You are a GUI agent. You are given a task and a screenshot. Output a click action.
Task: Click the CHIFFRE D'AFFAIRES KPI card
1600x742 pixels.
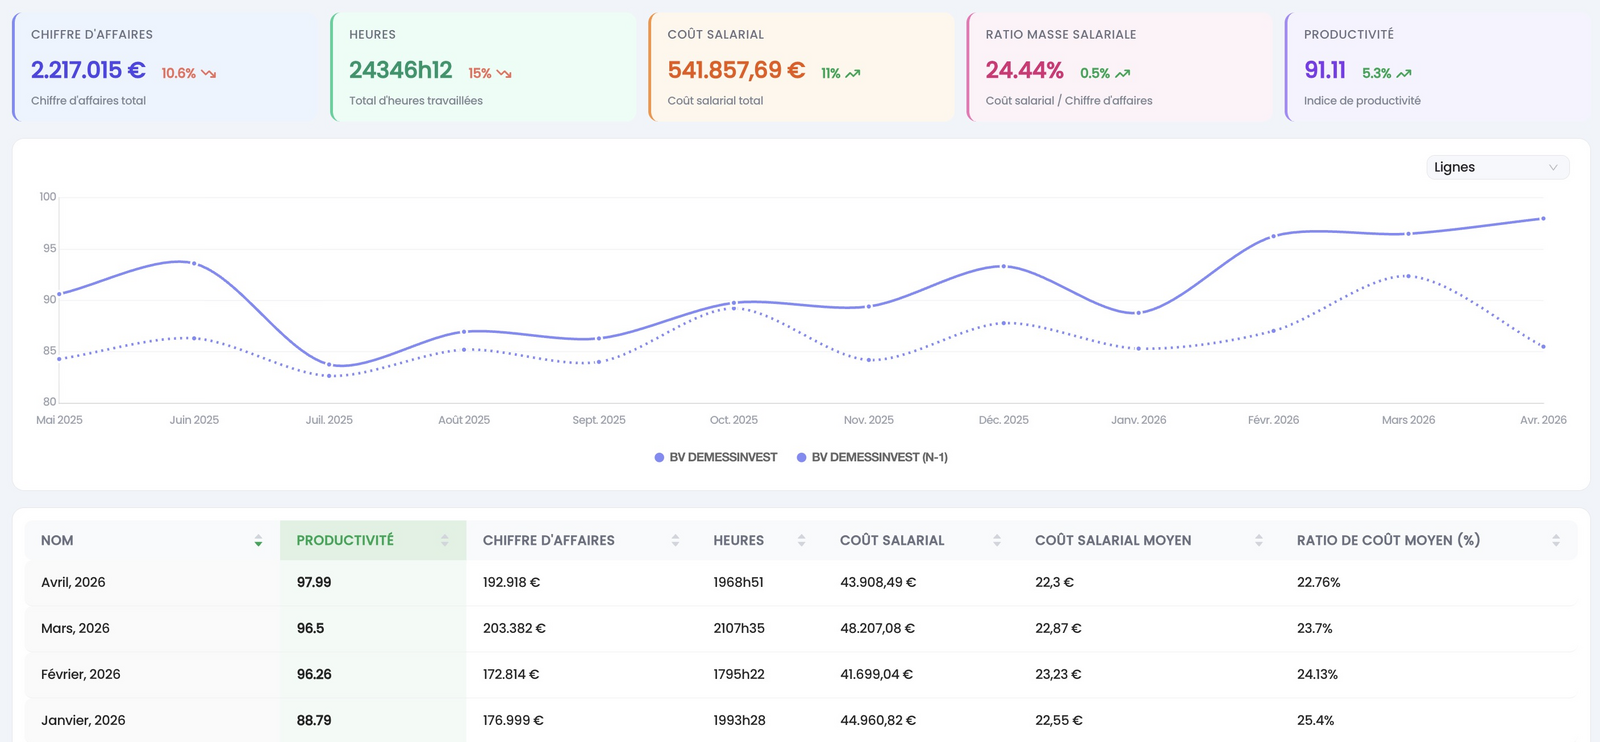point(165,67)
